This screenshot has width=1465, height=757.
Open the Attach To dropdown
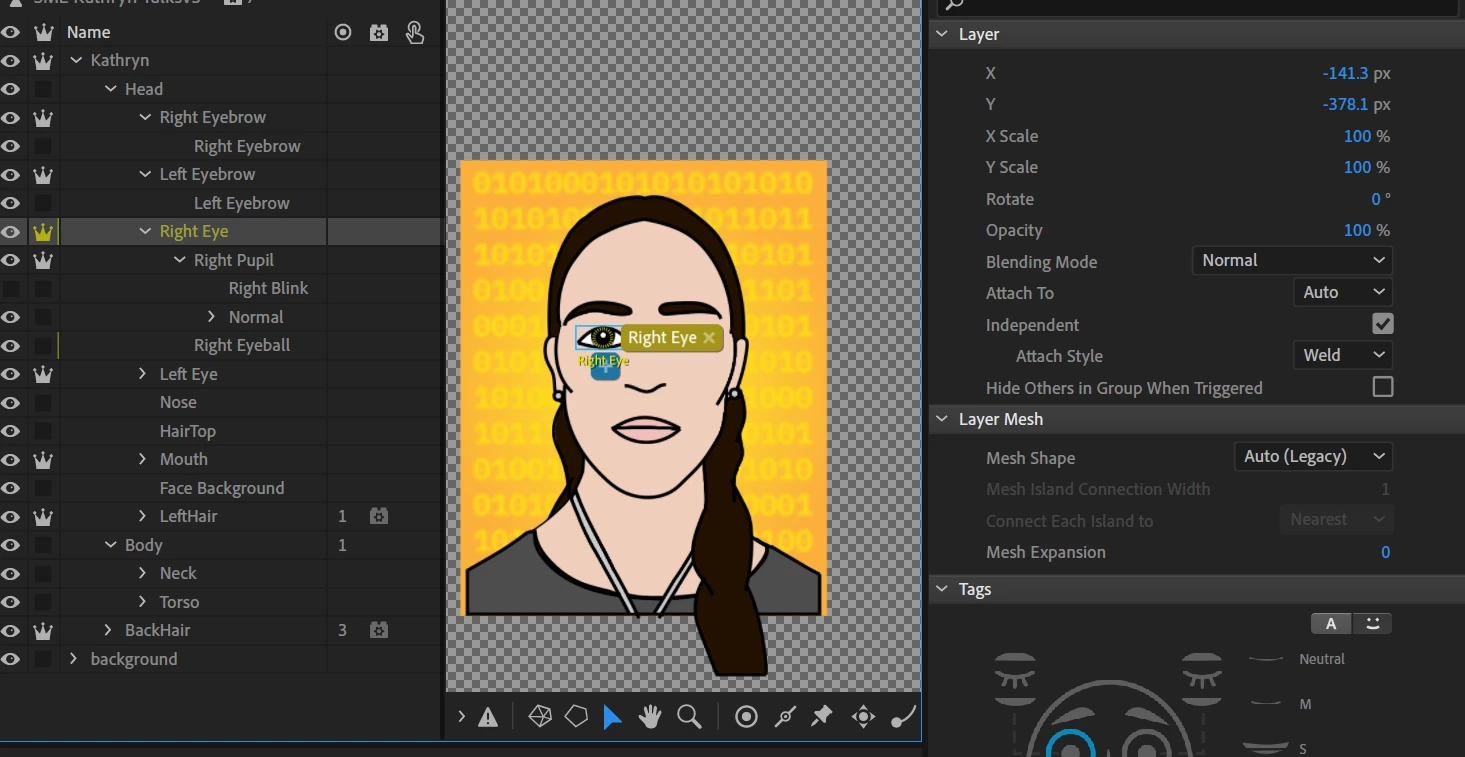1343,292
